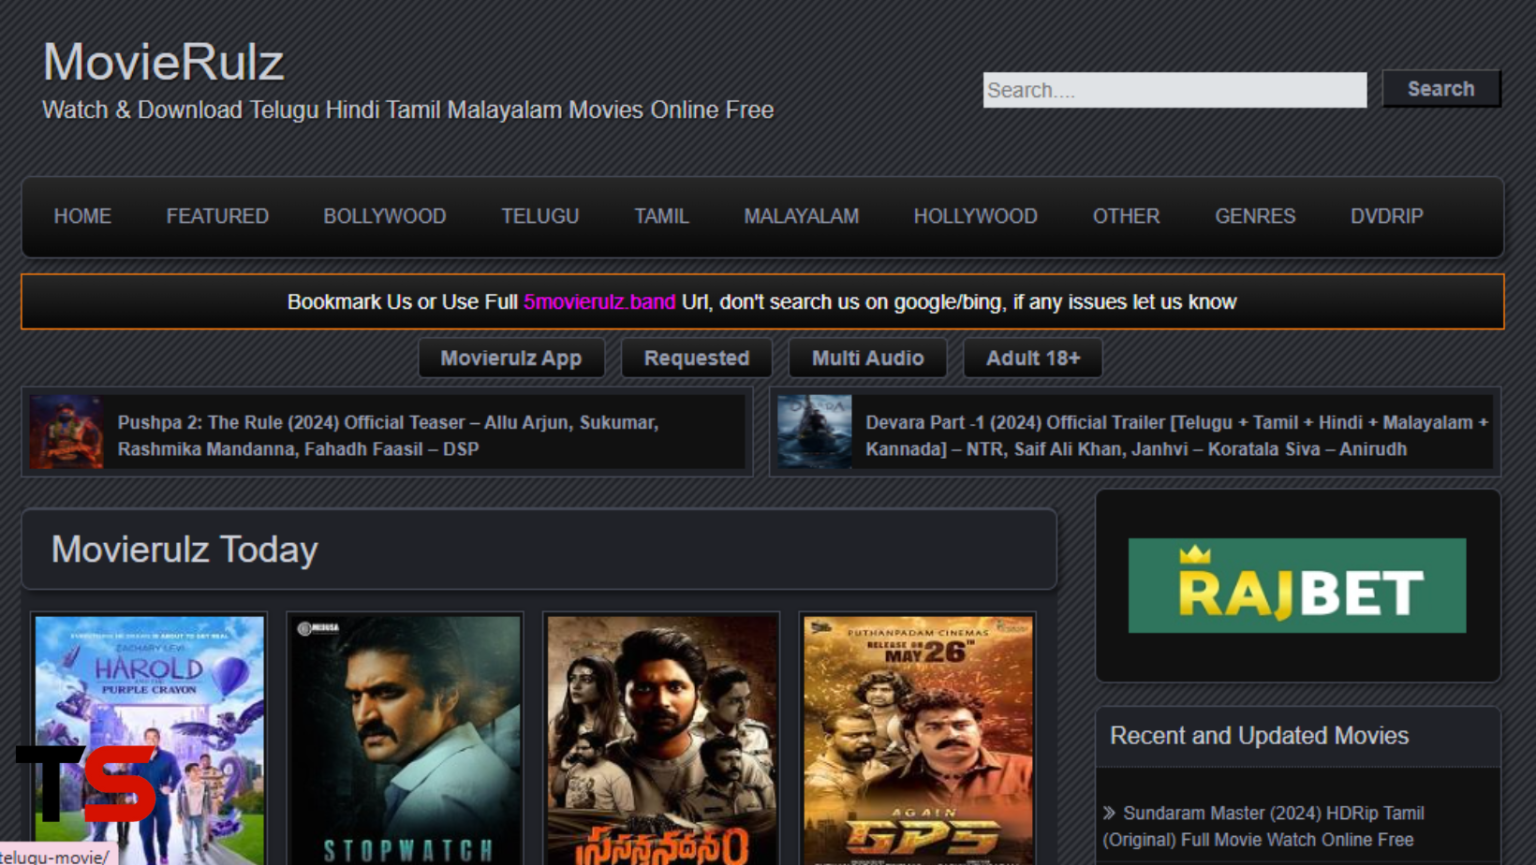Click the Adult 18+ button
This screenshot has height=865, width=1536.
click(x=1033, y=358)
